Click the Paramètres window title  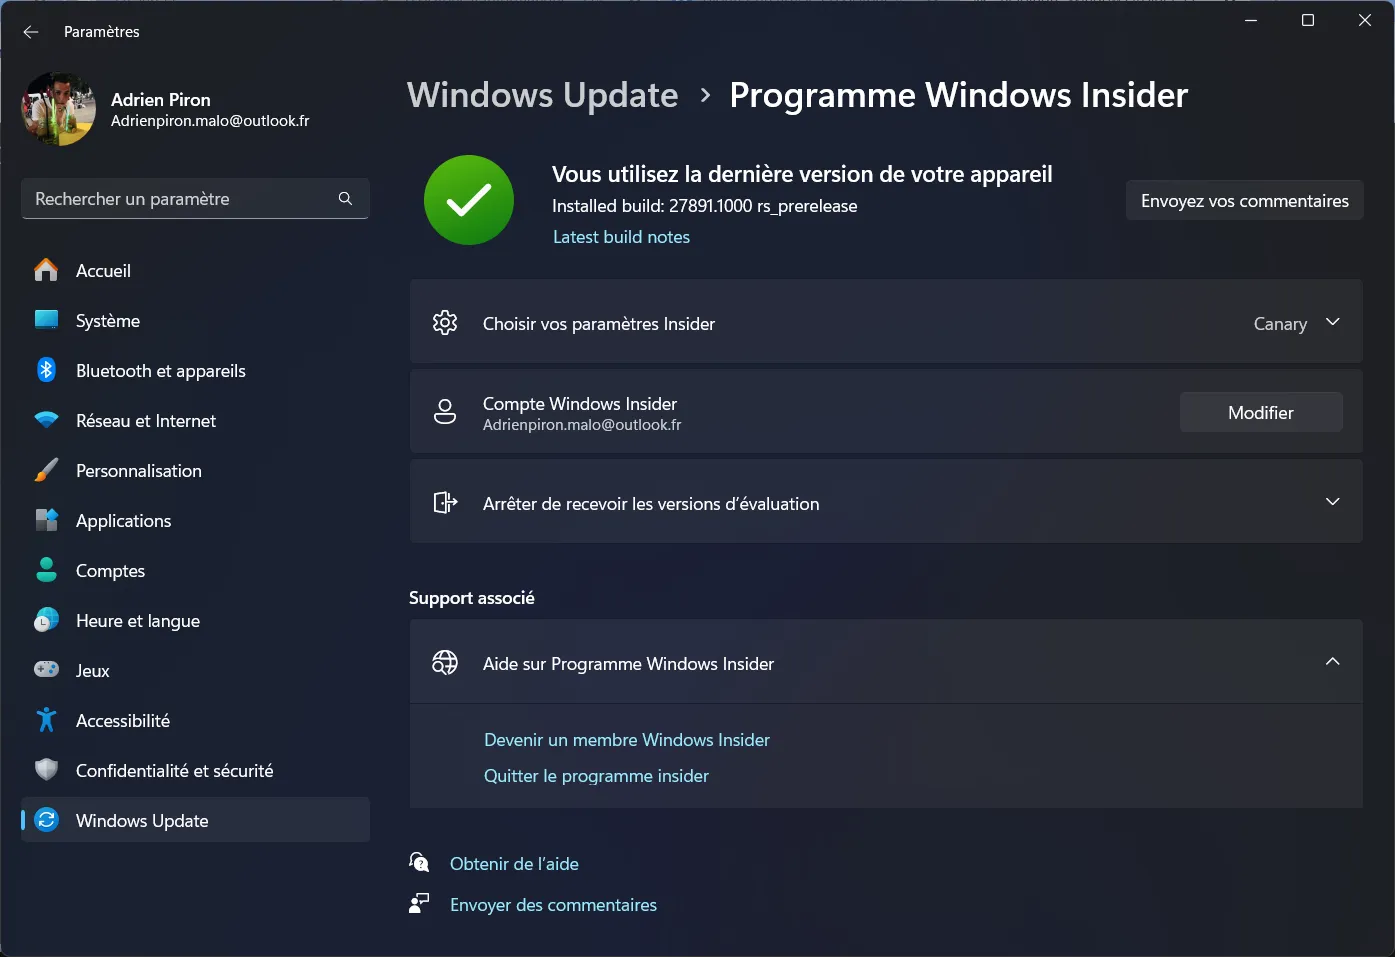point(102,32)
